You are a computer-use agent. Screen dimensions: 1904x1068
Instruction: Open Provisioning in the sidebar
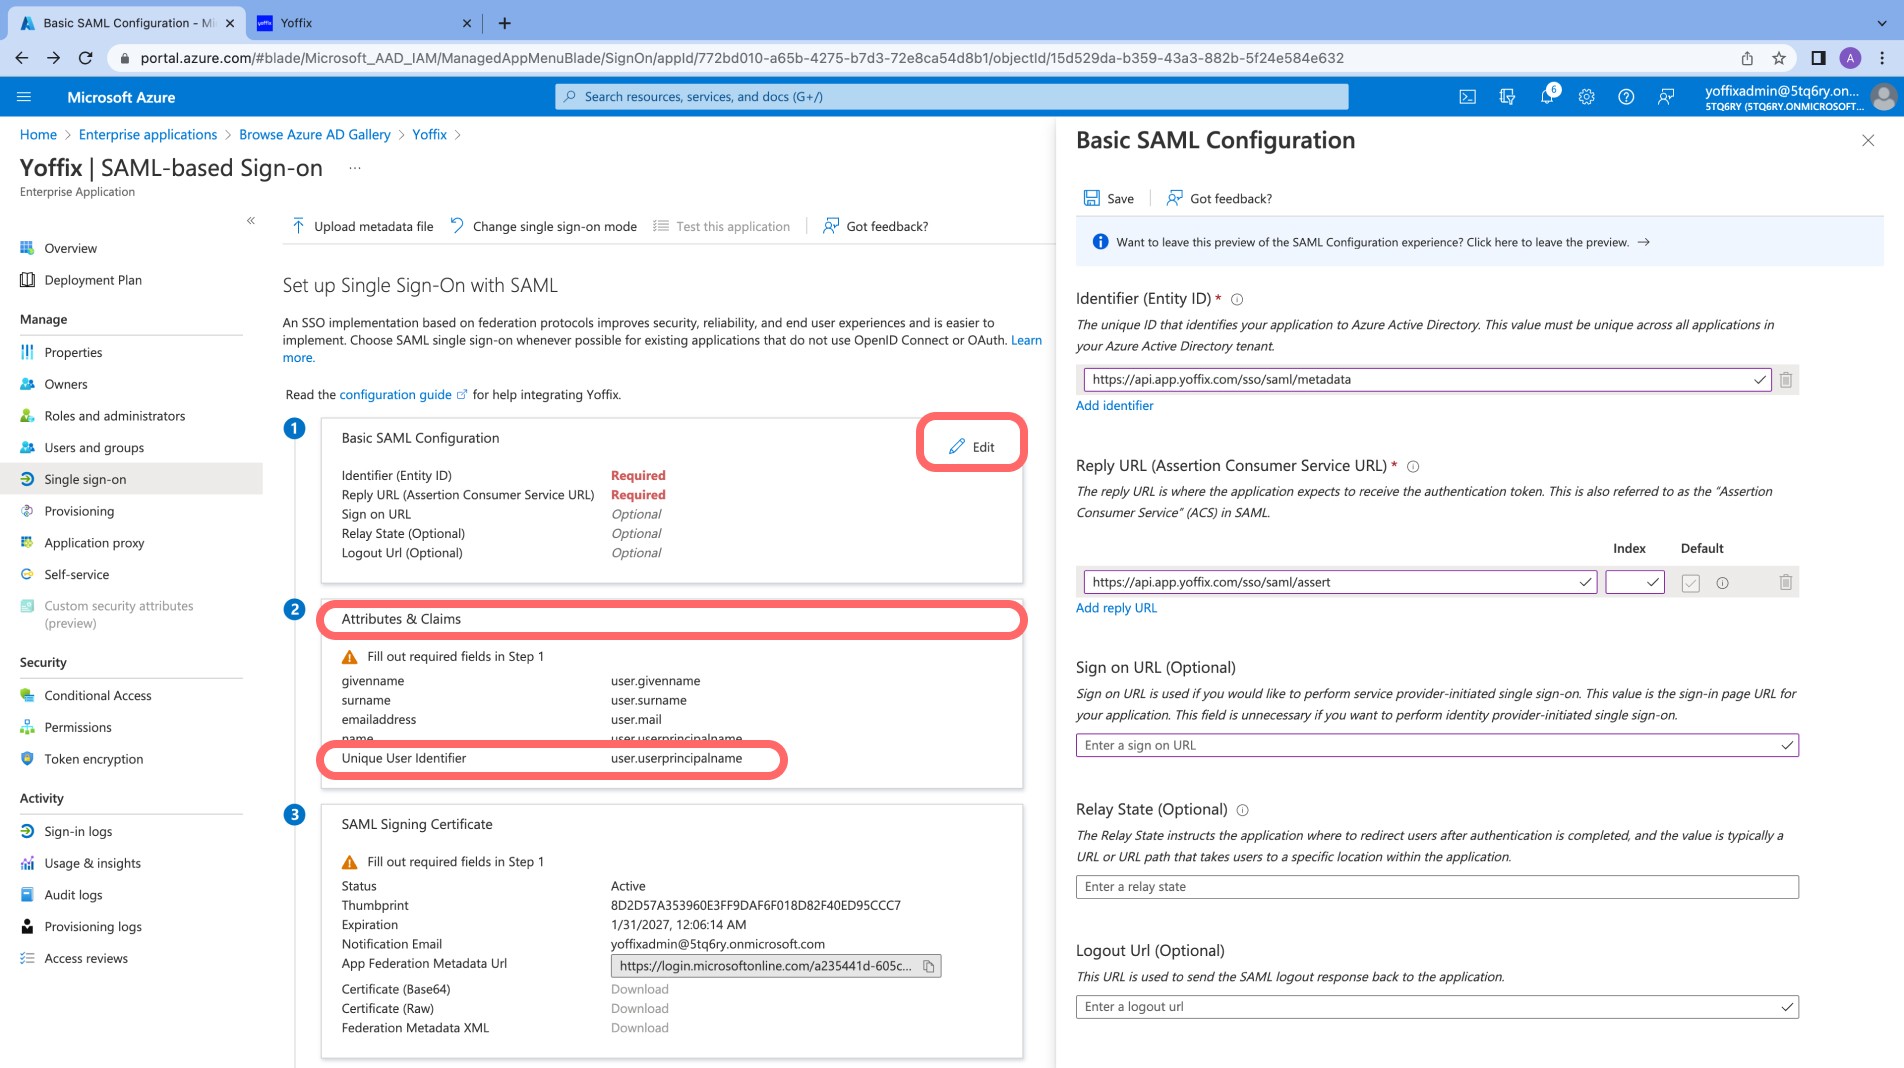[79, 512]
